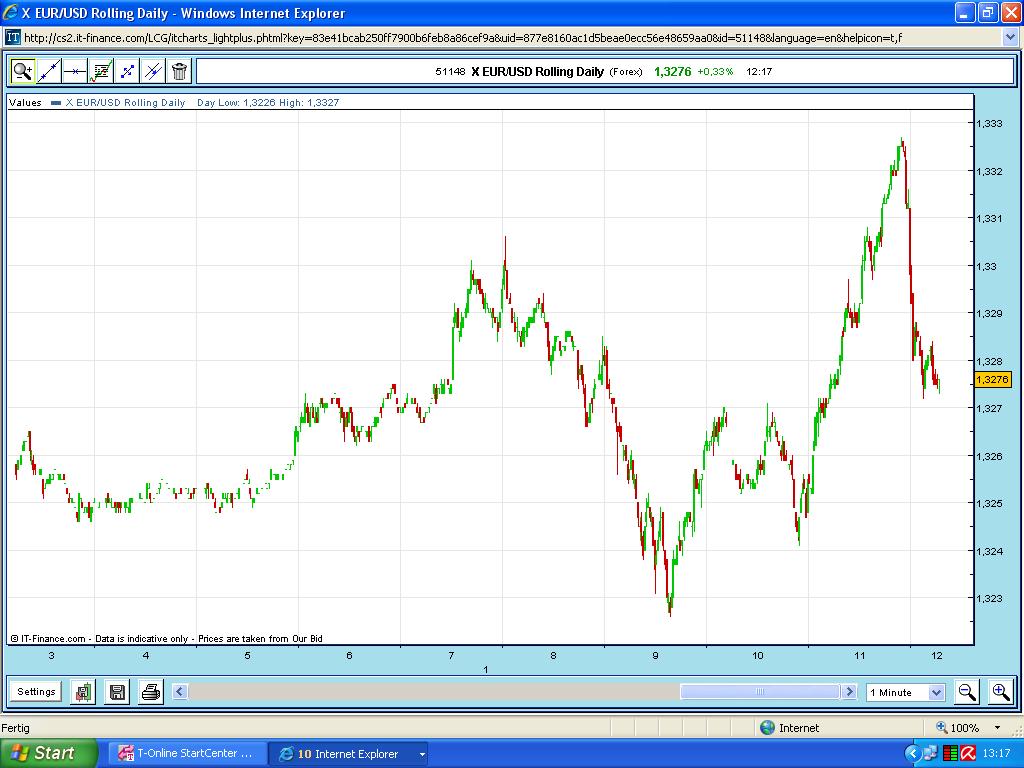
Task: Click the save diskette icon
Action: coord(116,691)
